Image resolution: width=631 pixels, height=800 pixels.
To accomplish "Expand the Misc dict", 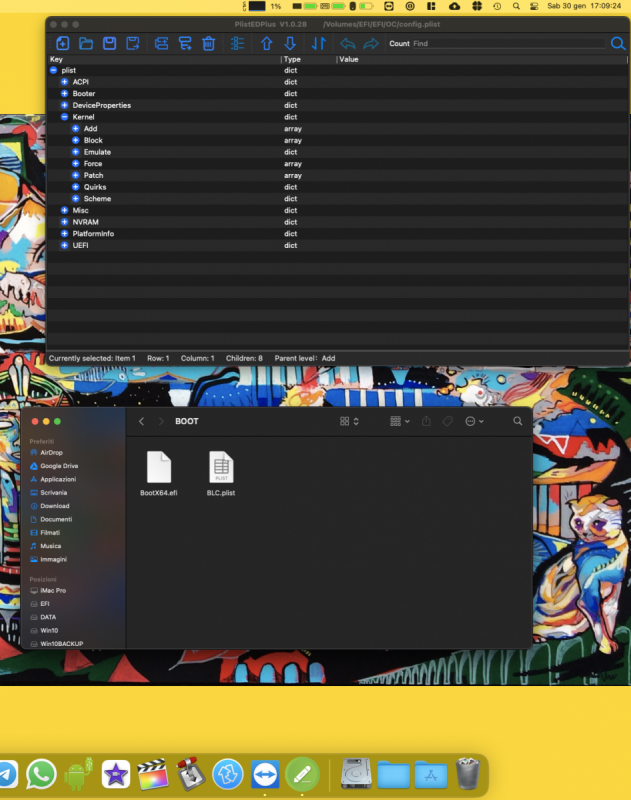I will tap(64, 210).
